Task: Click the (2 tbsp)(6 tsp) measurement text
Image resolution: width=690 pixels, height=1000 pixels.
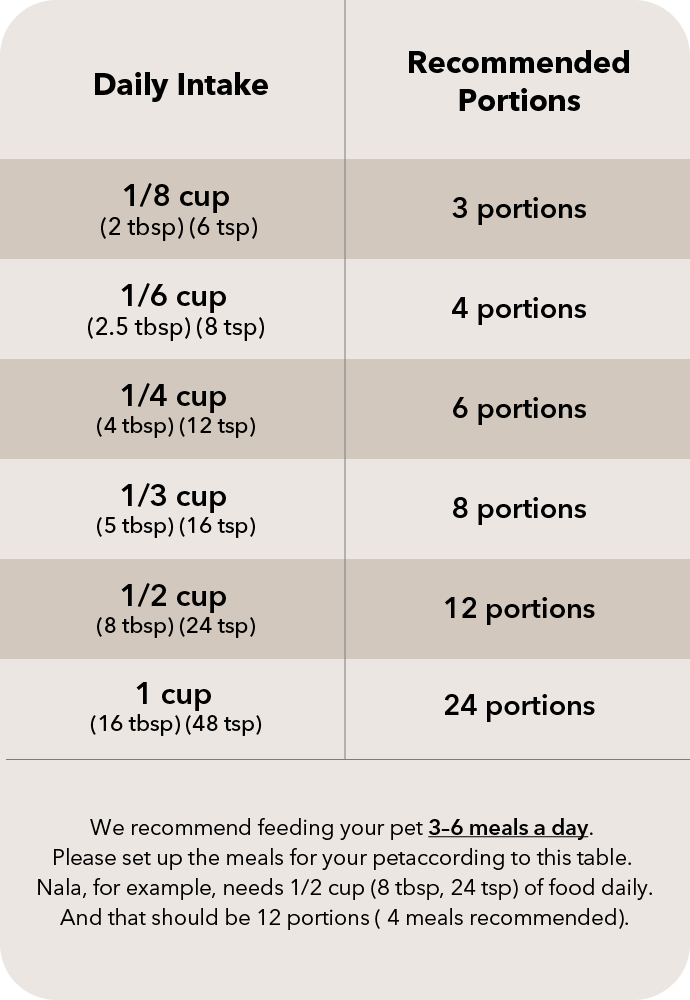Action: click(179, 228)
